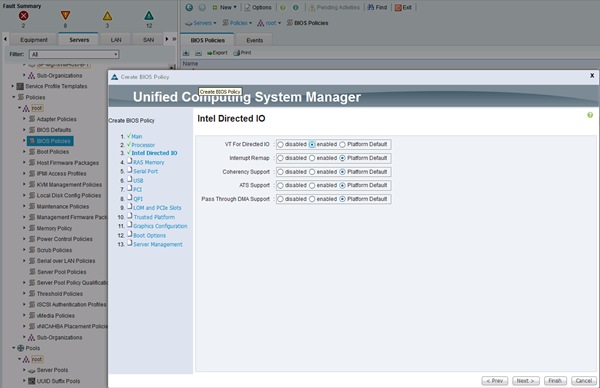Screen dimensions: 600x388
Task: Open the Events tab
Action: point(254,40)
